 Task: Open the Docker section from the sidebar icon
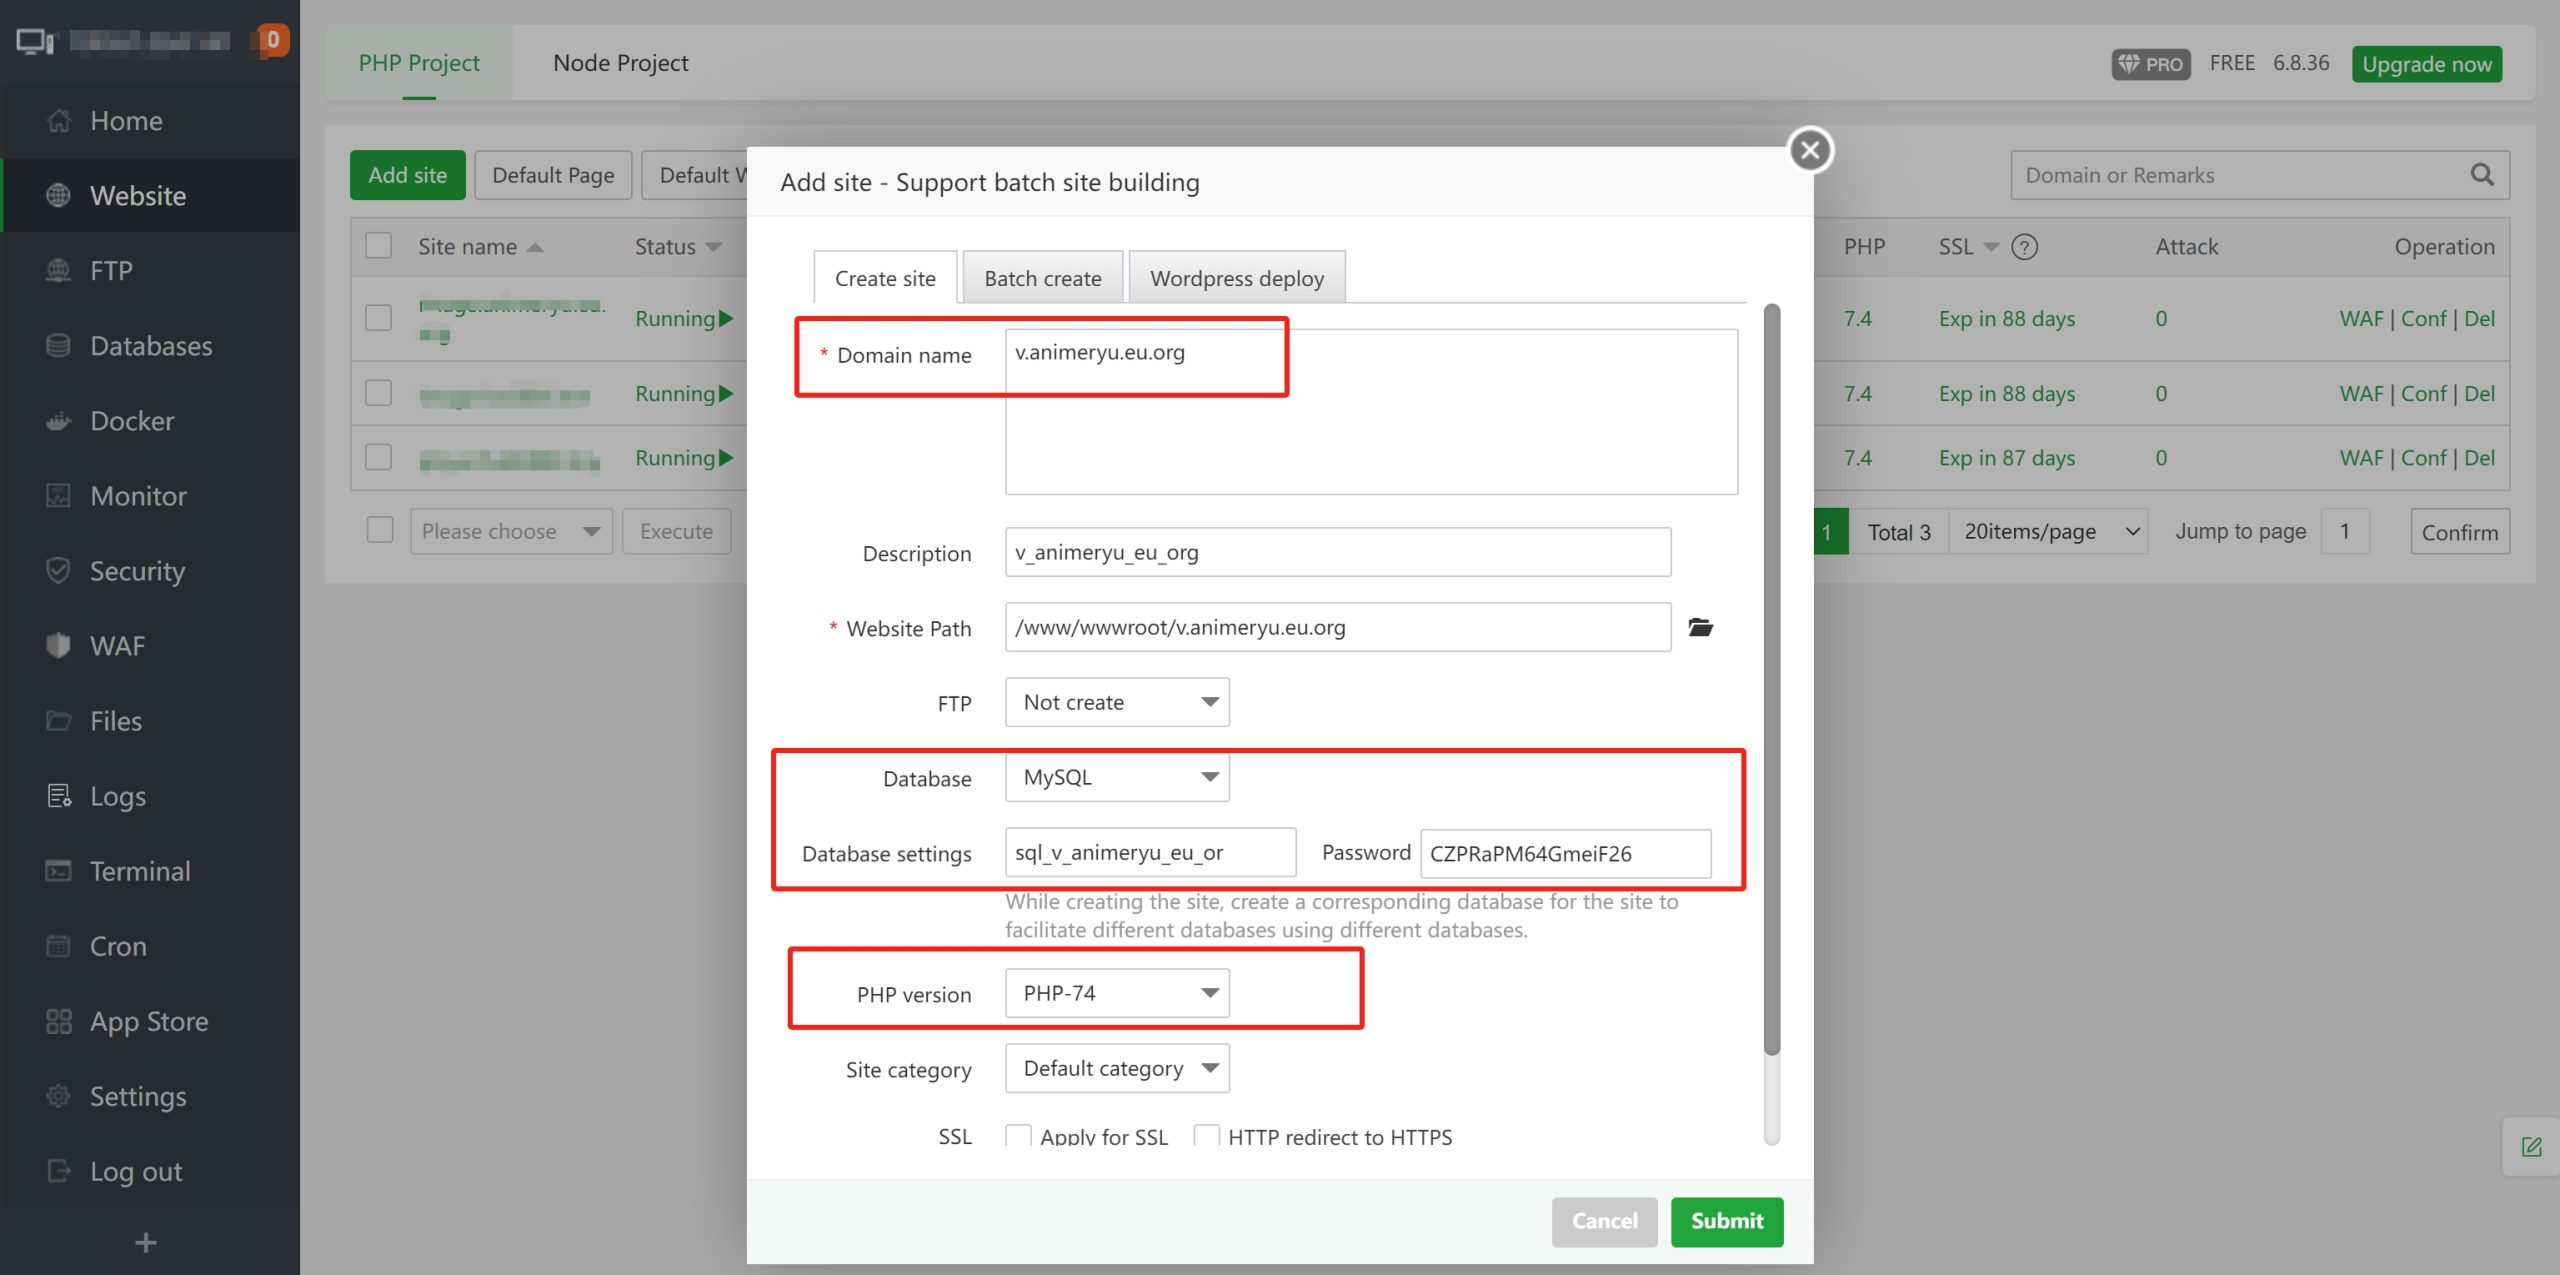58,421
